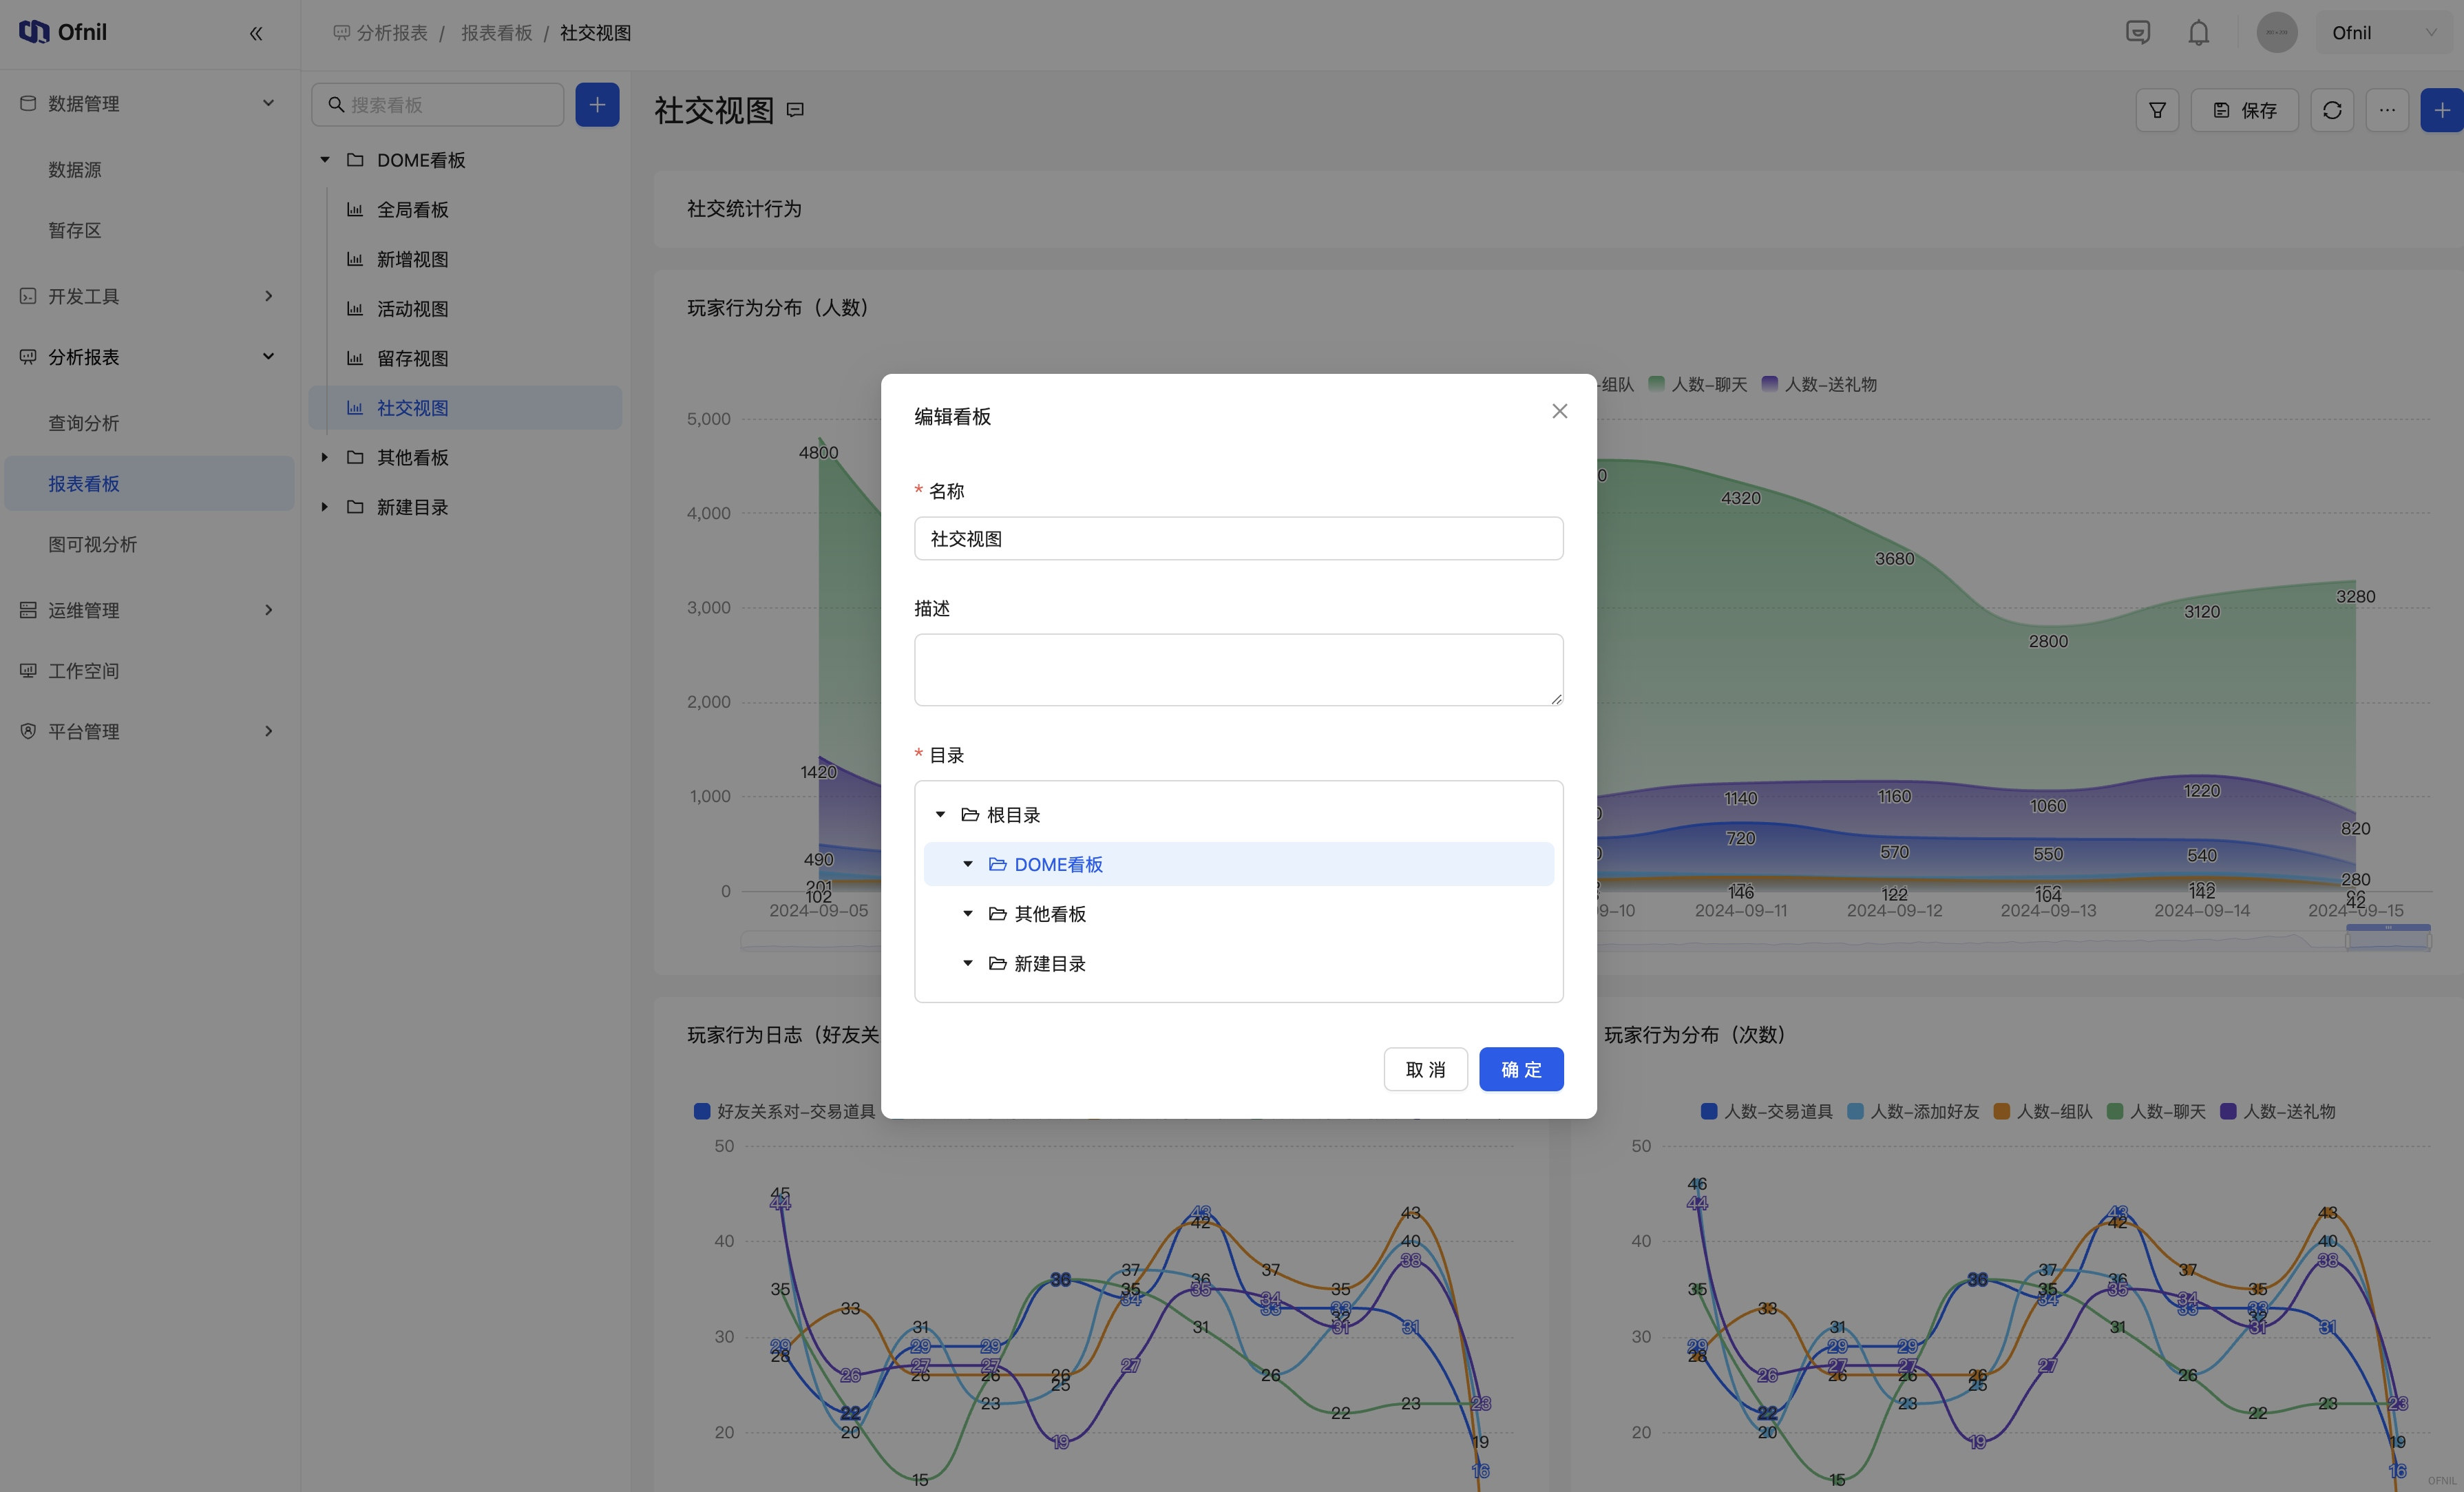
Task: Toggle 人数-聊天 legend in area chart
Action: coord(1698,384)
